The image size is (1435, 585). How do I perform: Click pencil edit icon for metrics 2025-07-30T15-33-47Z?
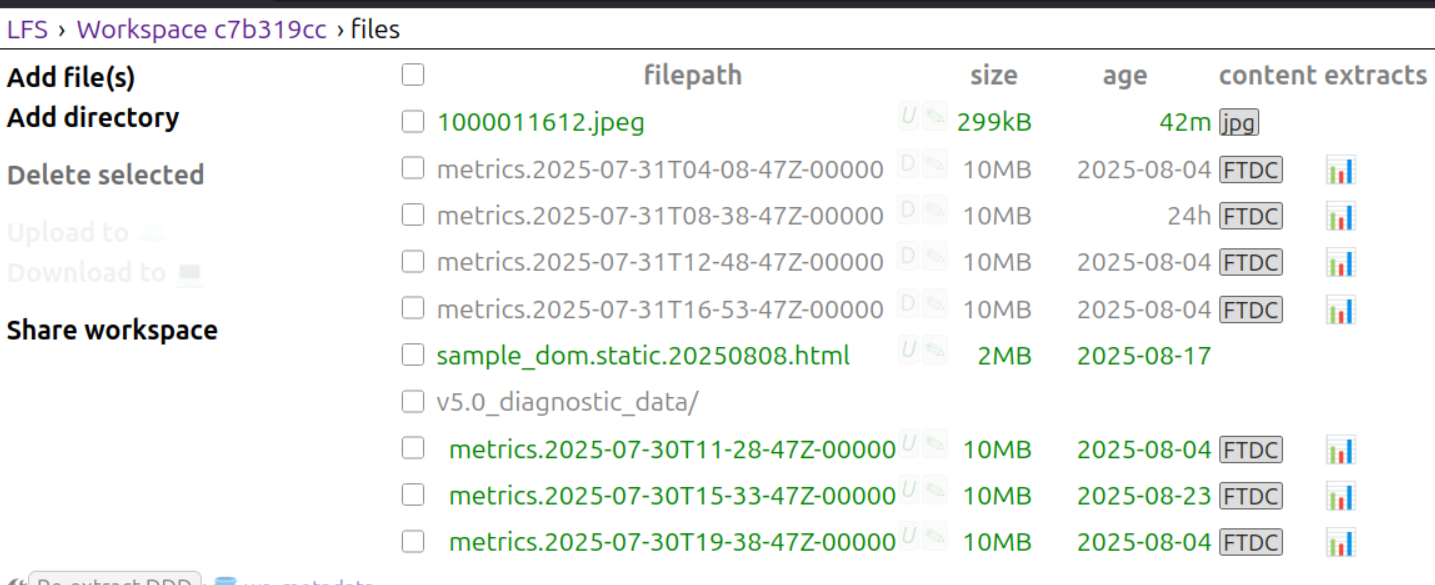934,490
